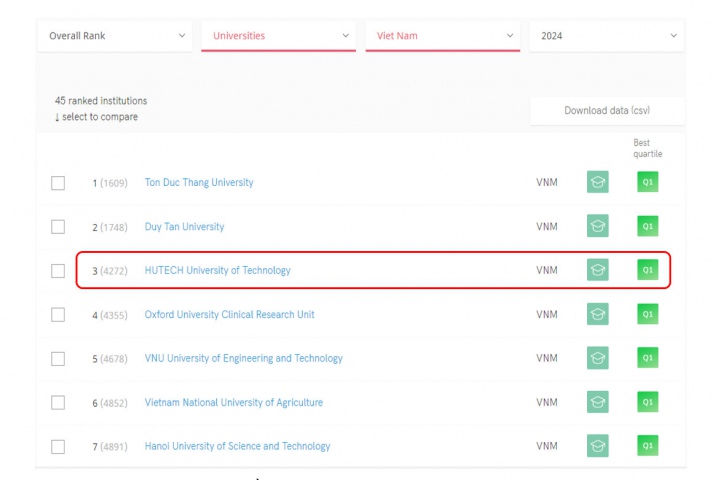Click Q1 badge for Vietnam National University of Agriculture

point(648,402)
